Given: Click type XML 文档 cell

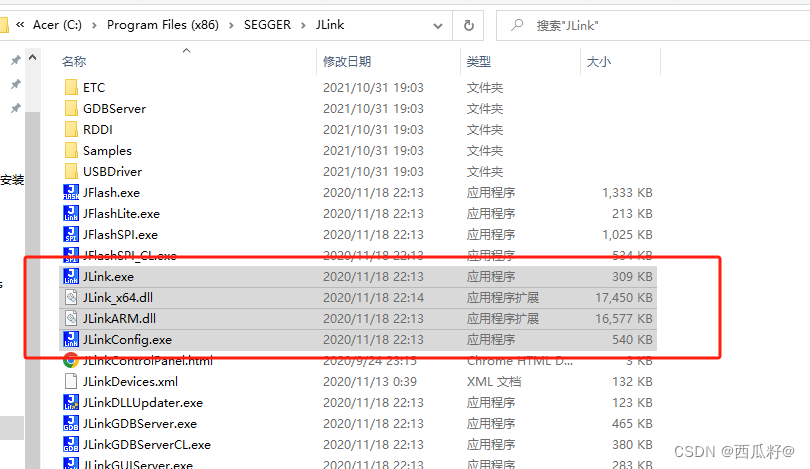Looking at the screenshot, I should [x=494, y=382].
